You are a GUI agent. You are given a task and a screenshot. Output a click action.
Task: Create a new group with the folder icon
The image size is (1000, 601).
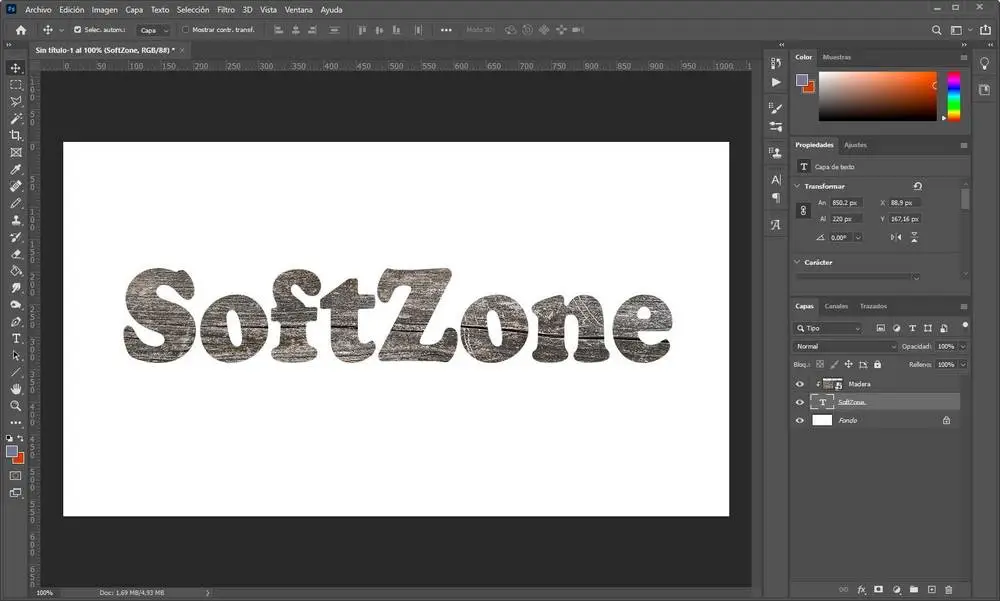(914, 590)
